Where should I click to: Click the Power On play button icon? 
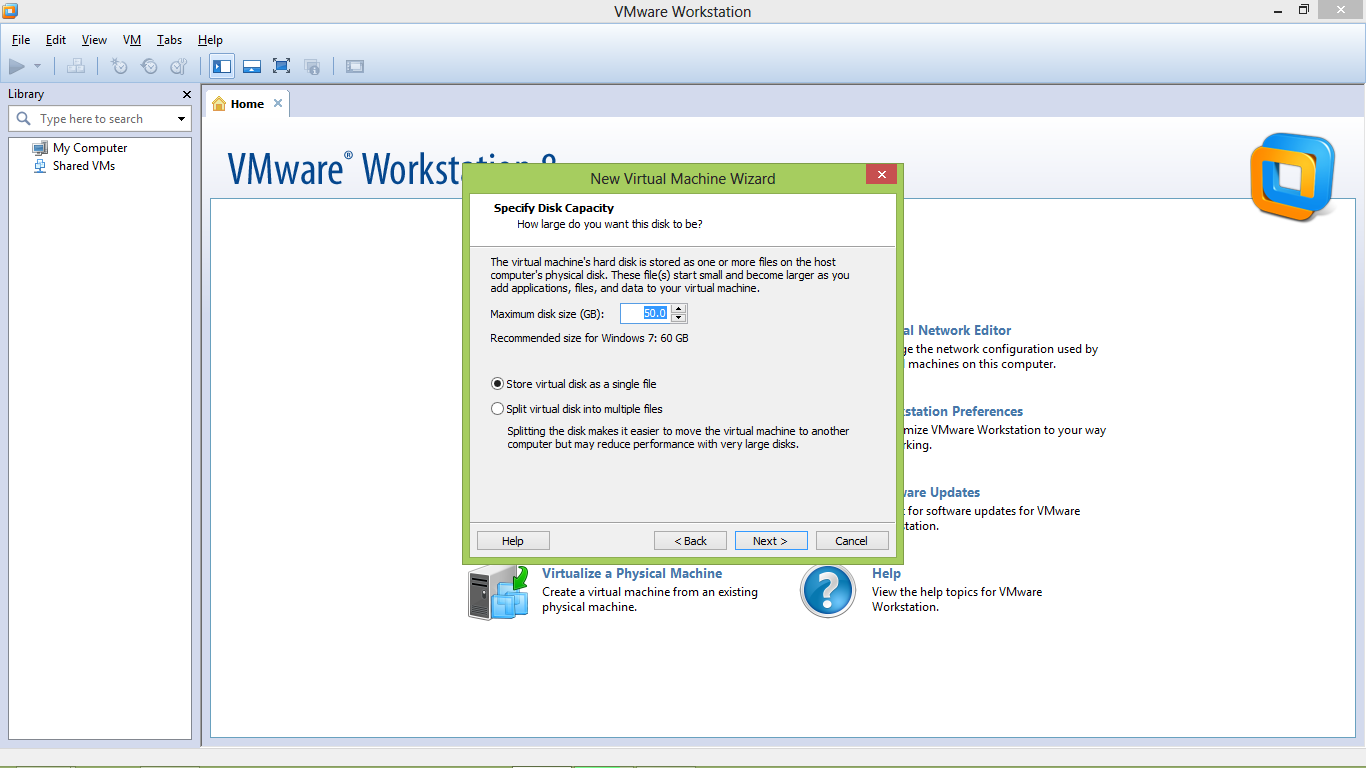(17, 66)
